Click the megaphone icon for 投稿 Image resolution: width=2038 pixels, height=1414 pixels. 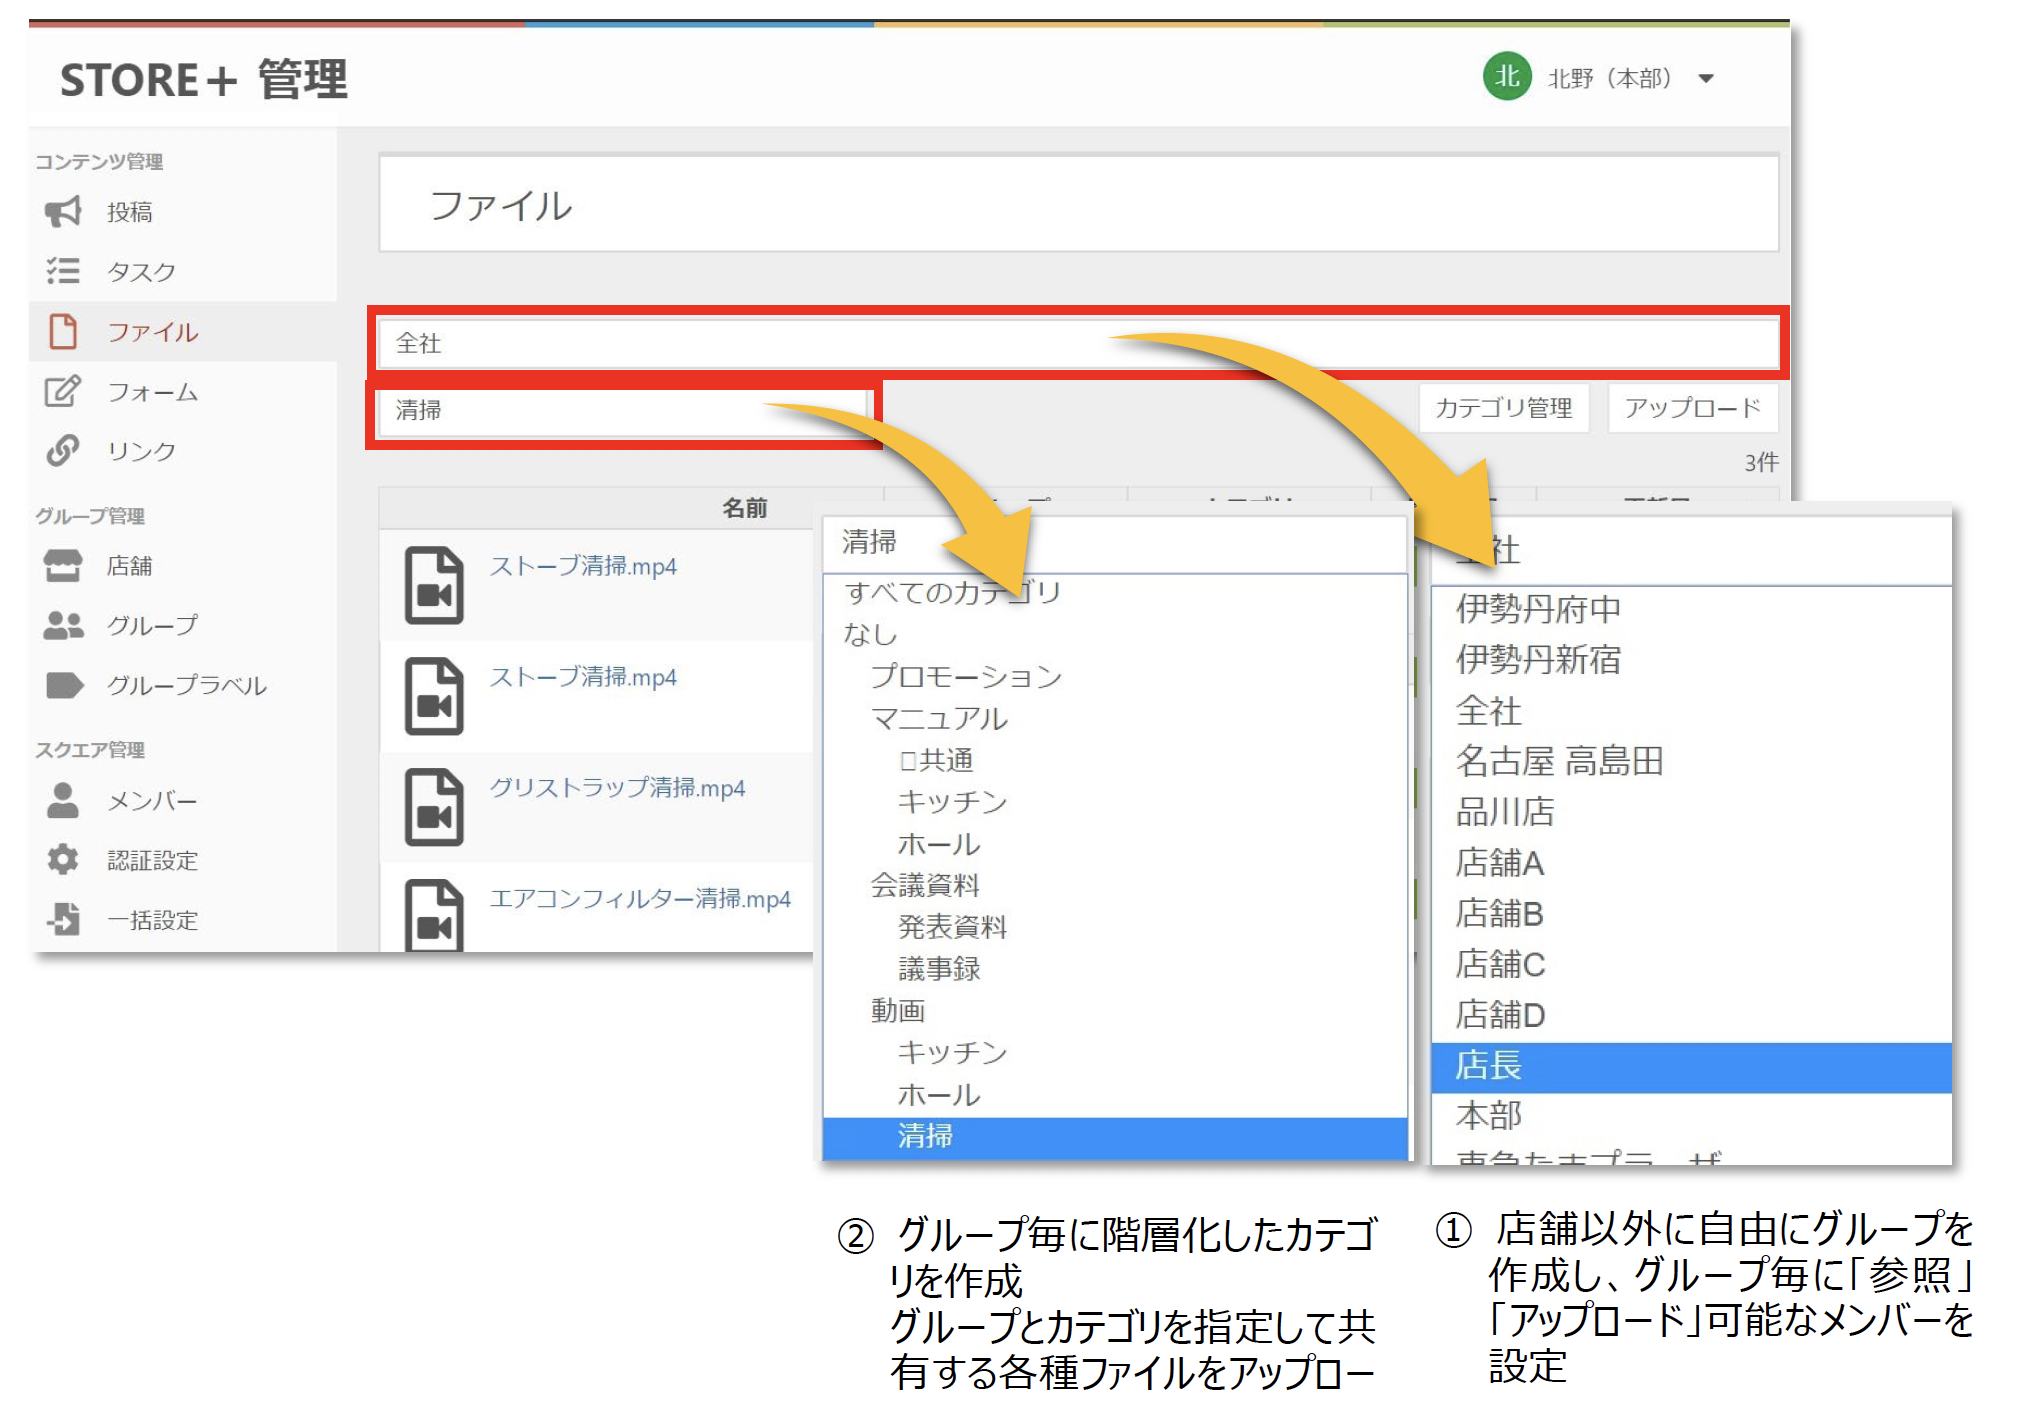63,211
